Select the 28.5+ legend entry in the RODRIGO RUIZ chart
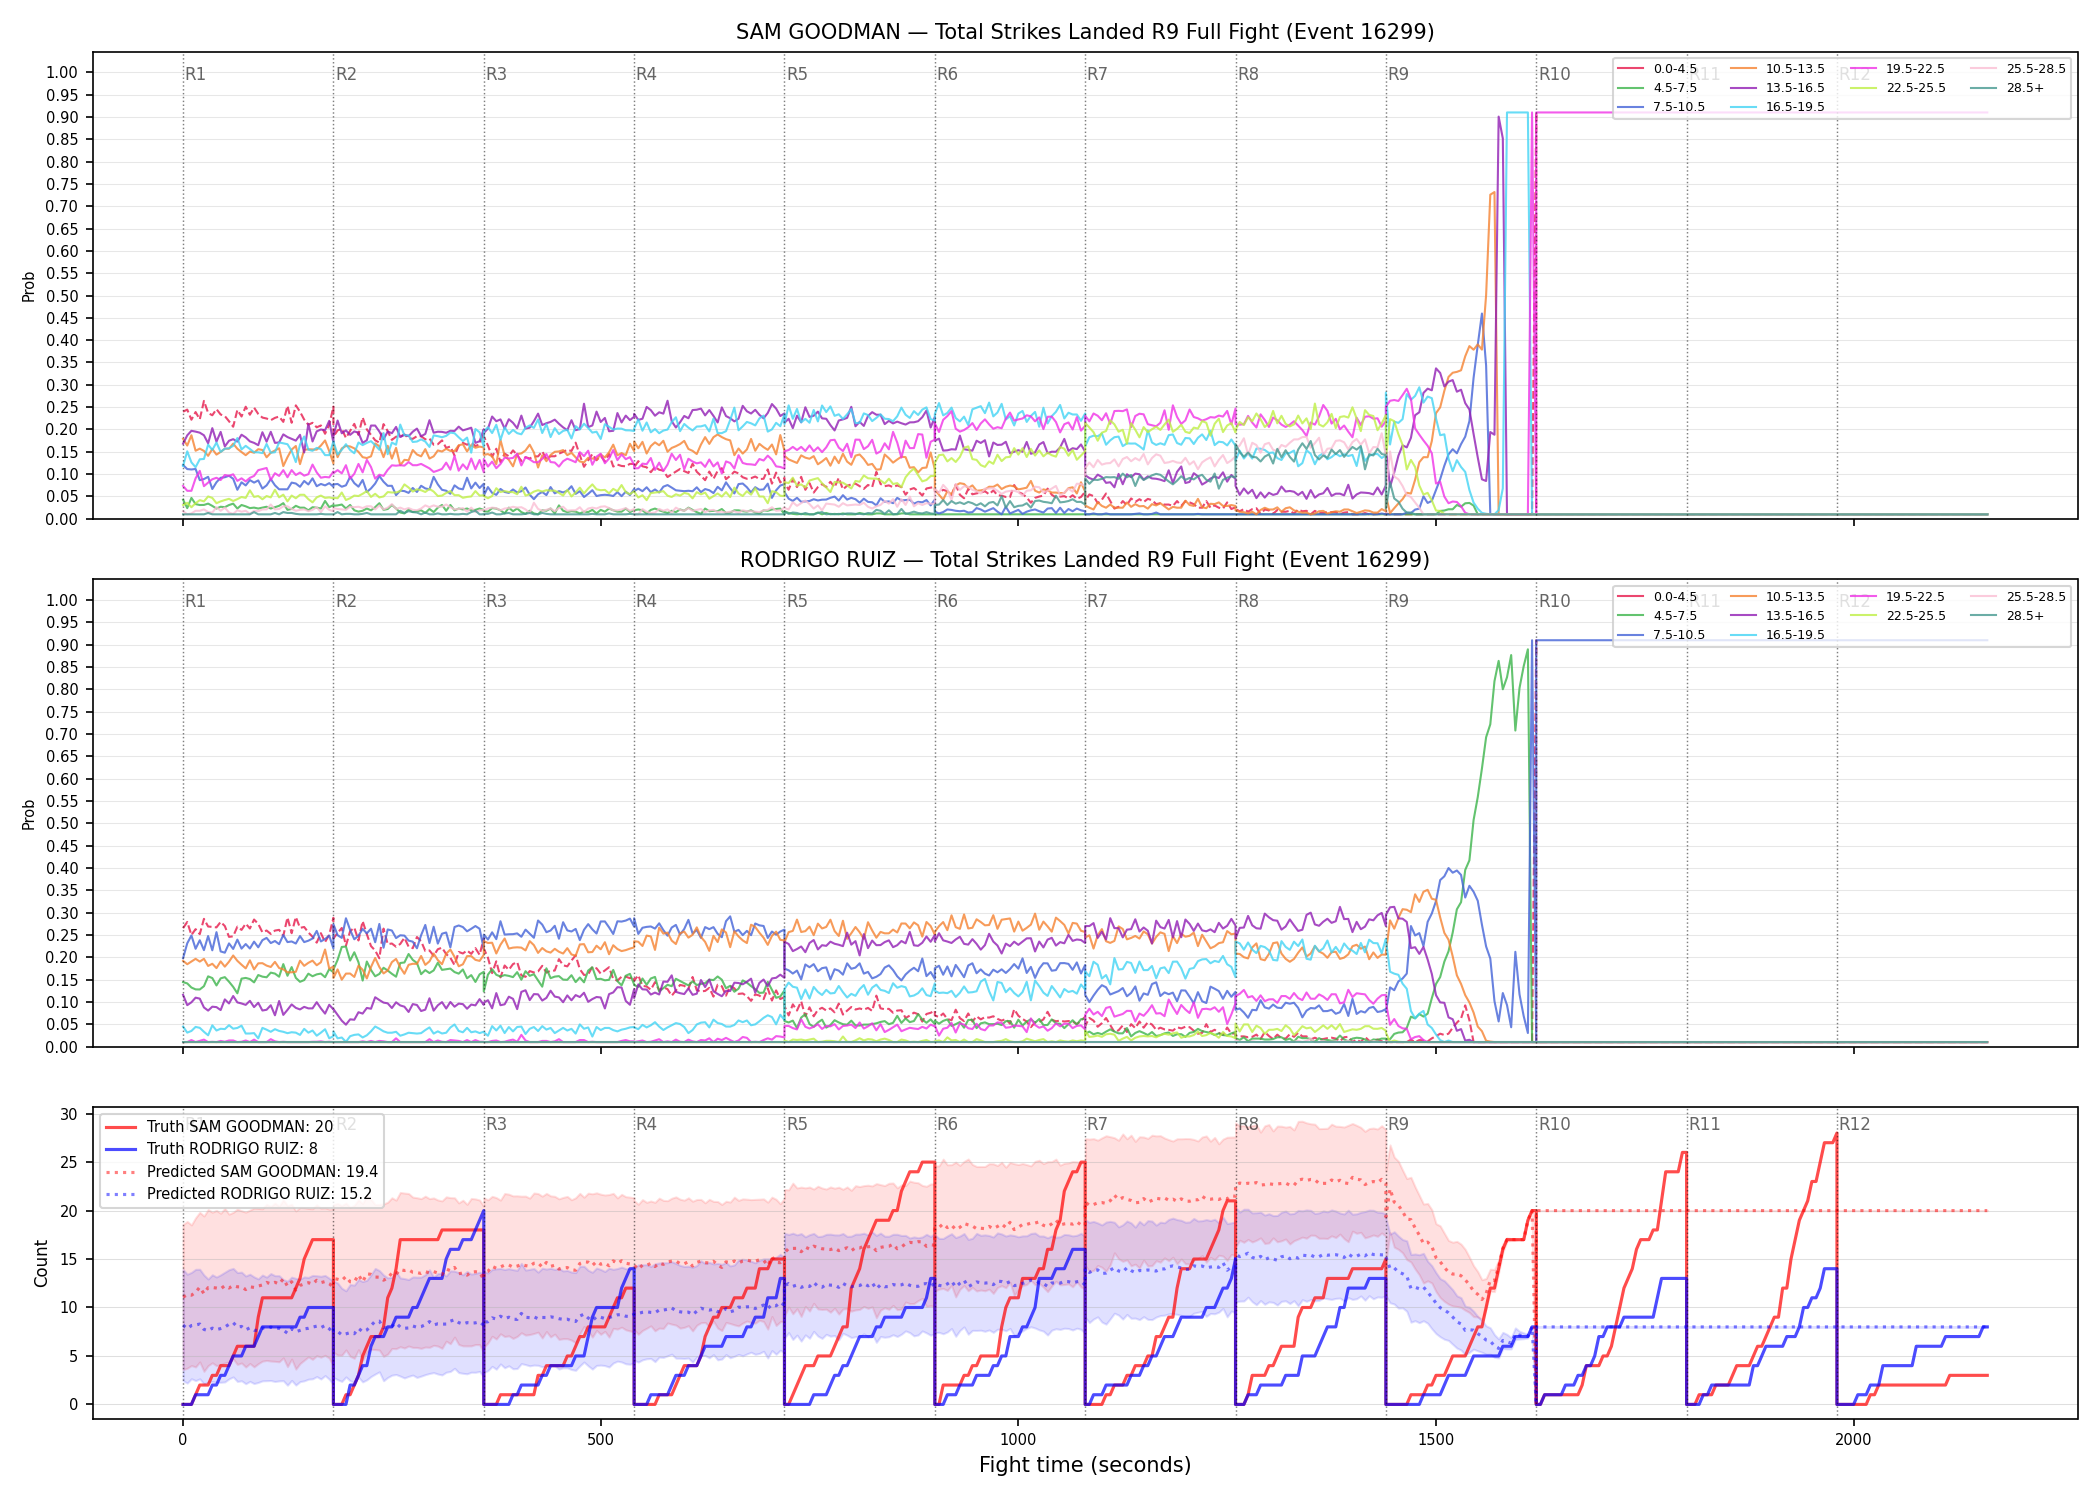 (x=2007, y=616)
